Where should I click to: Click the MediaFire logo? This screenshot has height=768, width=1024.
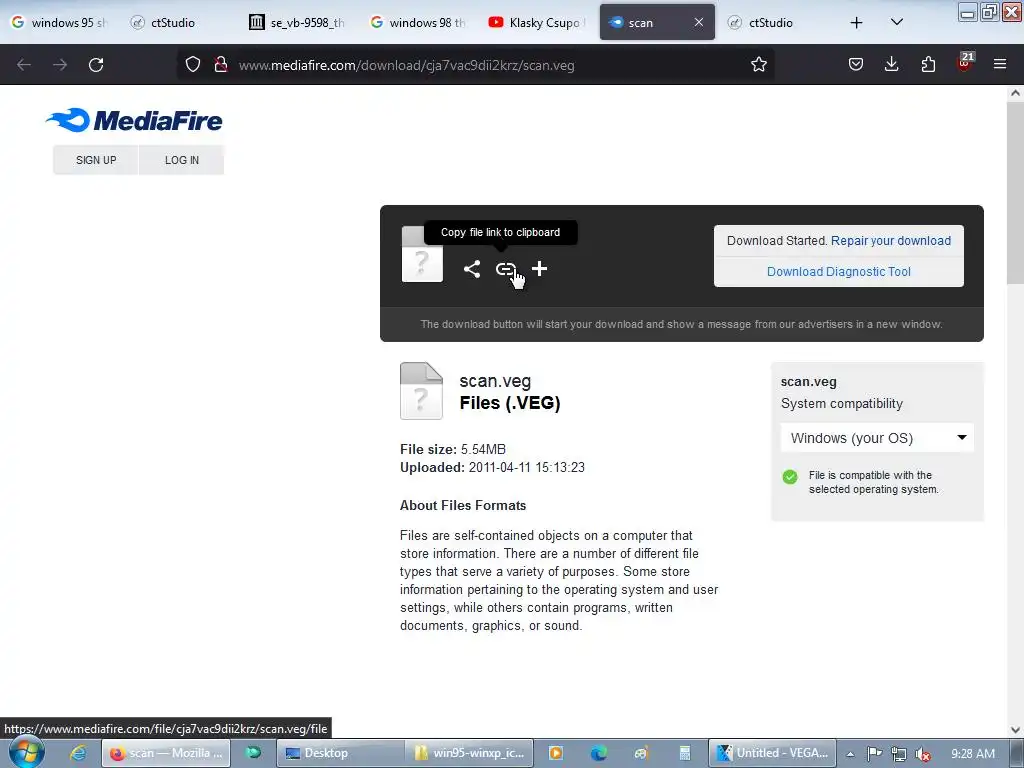(x=134, y=120)
